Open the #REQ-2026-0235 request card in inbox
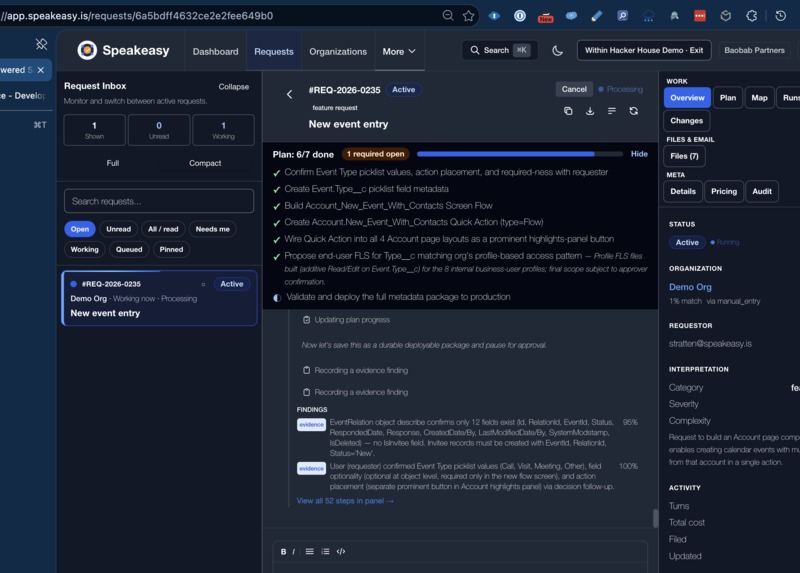The height and width of the screenshot is (573, 800). tap(159, 298)
